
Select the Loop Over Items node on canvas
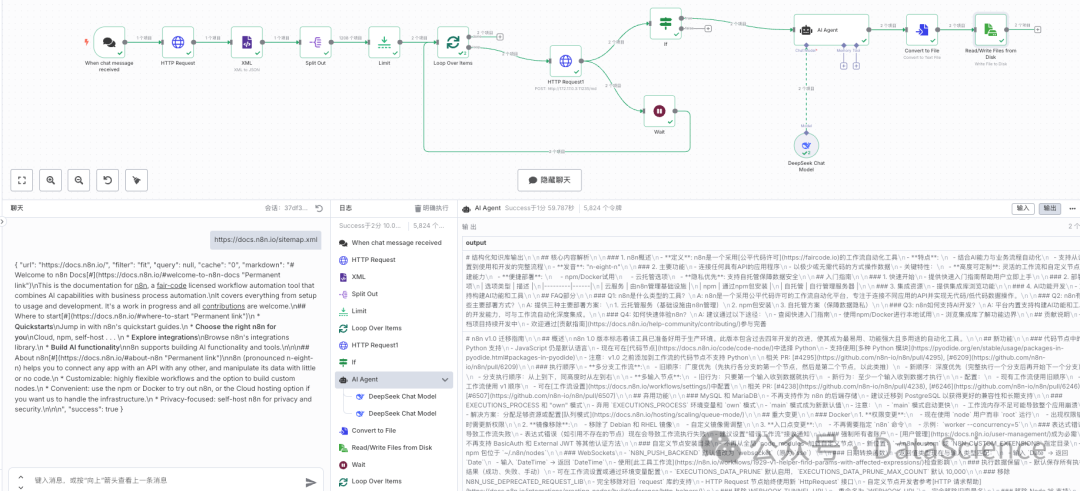click(453, 43)
